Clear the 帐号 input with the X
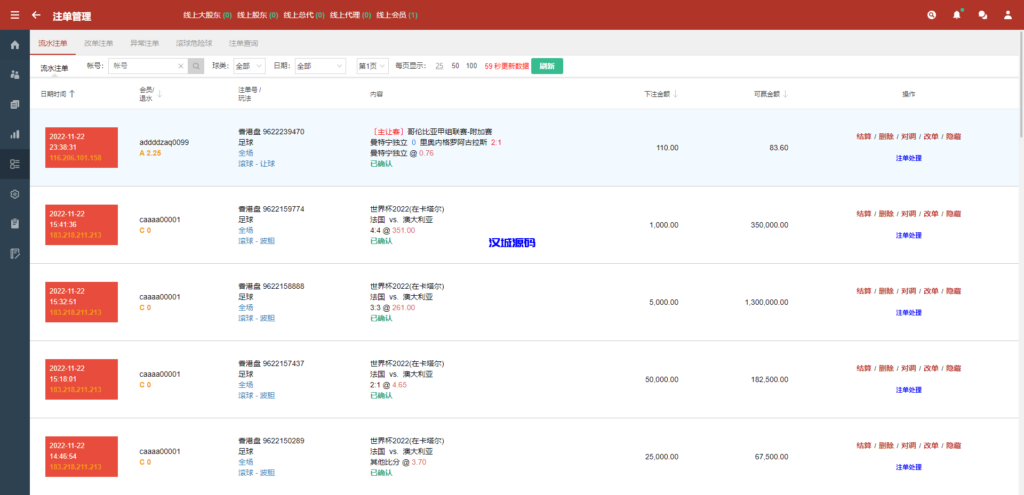Viewport: 1024px width, 495px height. coord(181,66)
